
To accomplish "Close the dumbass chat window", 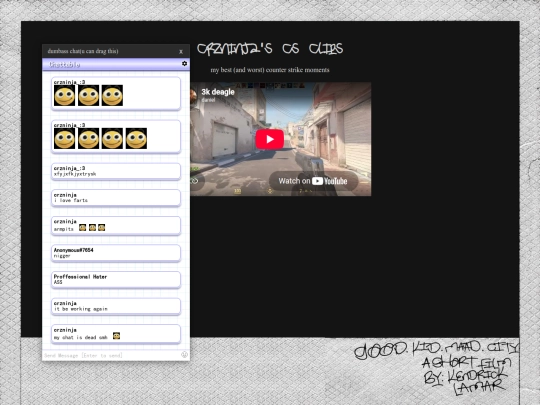I will [181, 51].
